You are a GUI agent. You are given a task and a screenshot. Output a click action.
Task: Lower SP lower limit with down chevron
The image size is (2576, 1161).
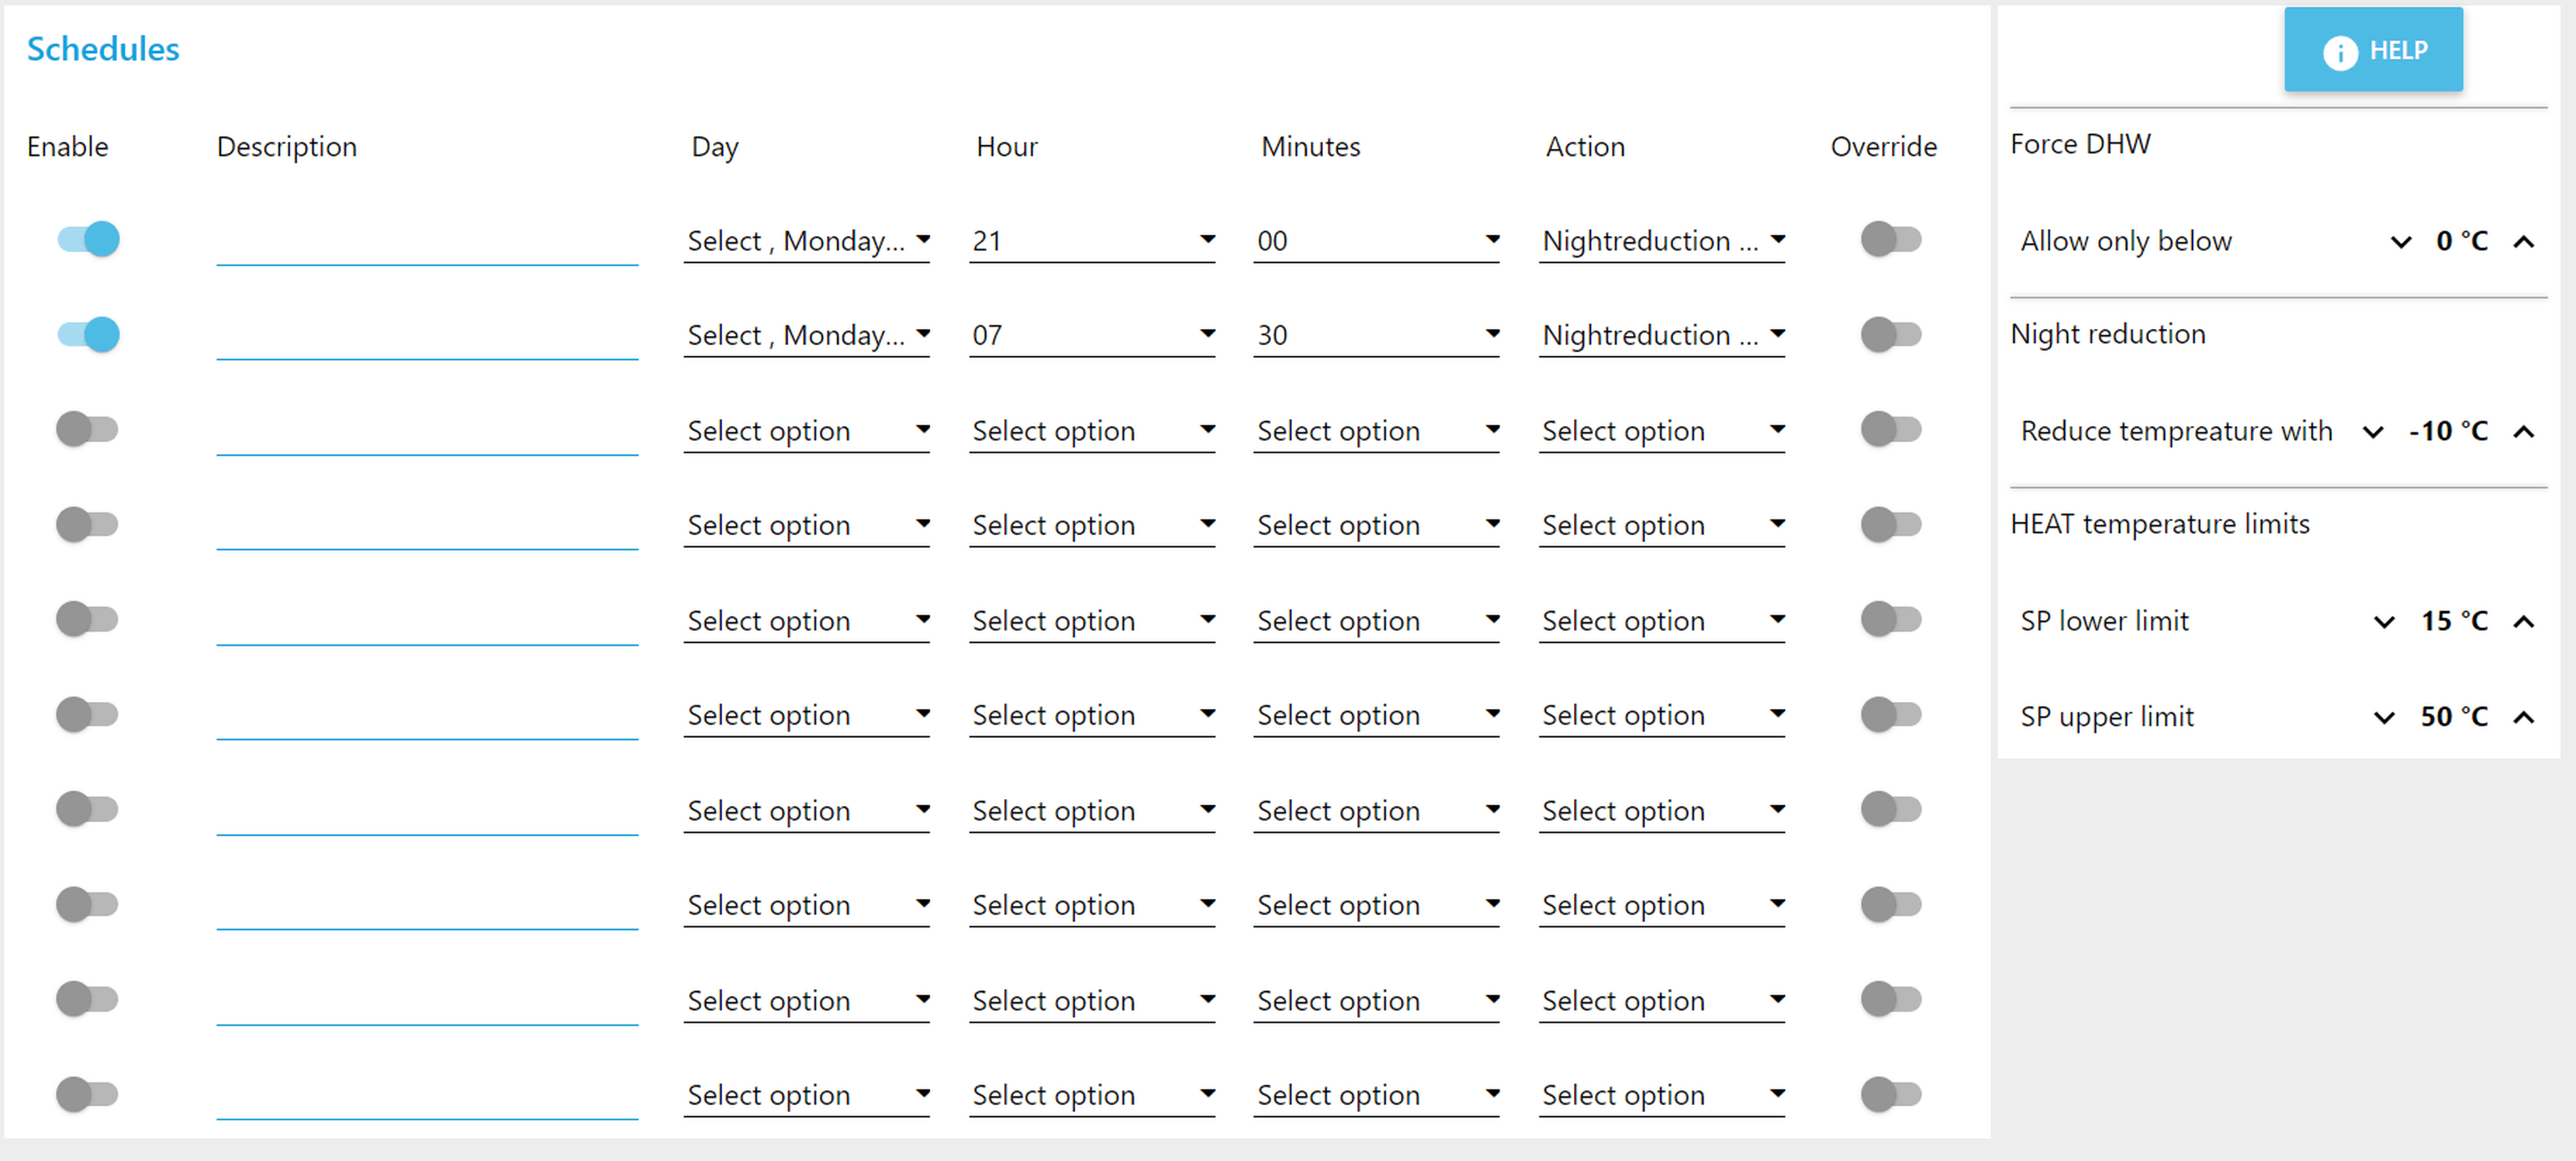(2383, 622)
